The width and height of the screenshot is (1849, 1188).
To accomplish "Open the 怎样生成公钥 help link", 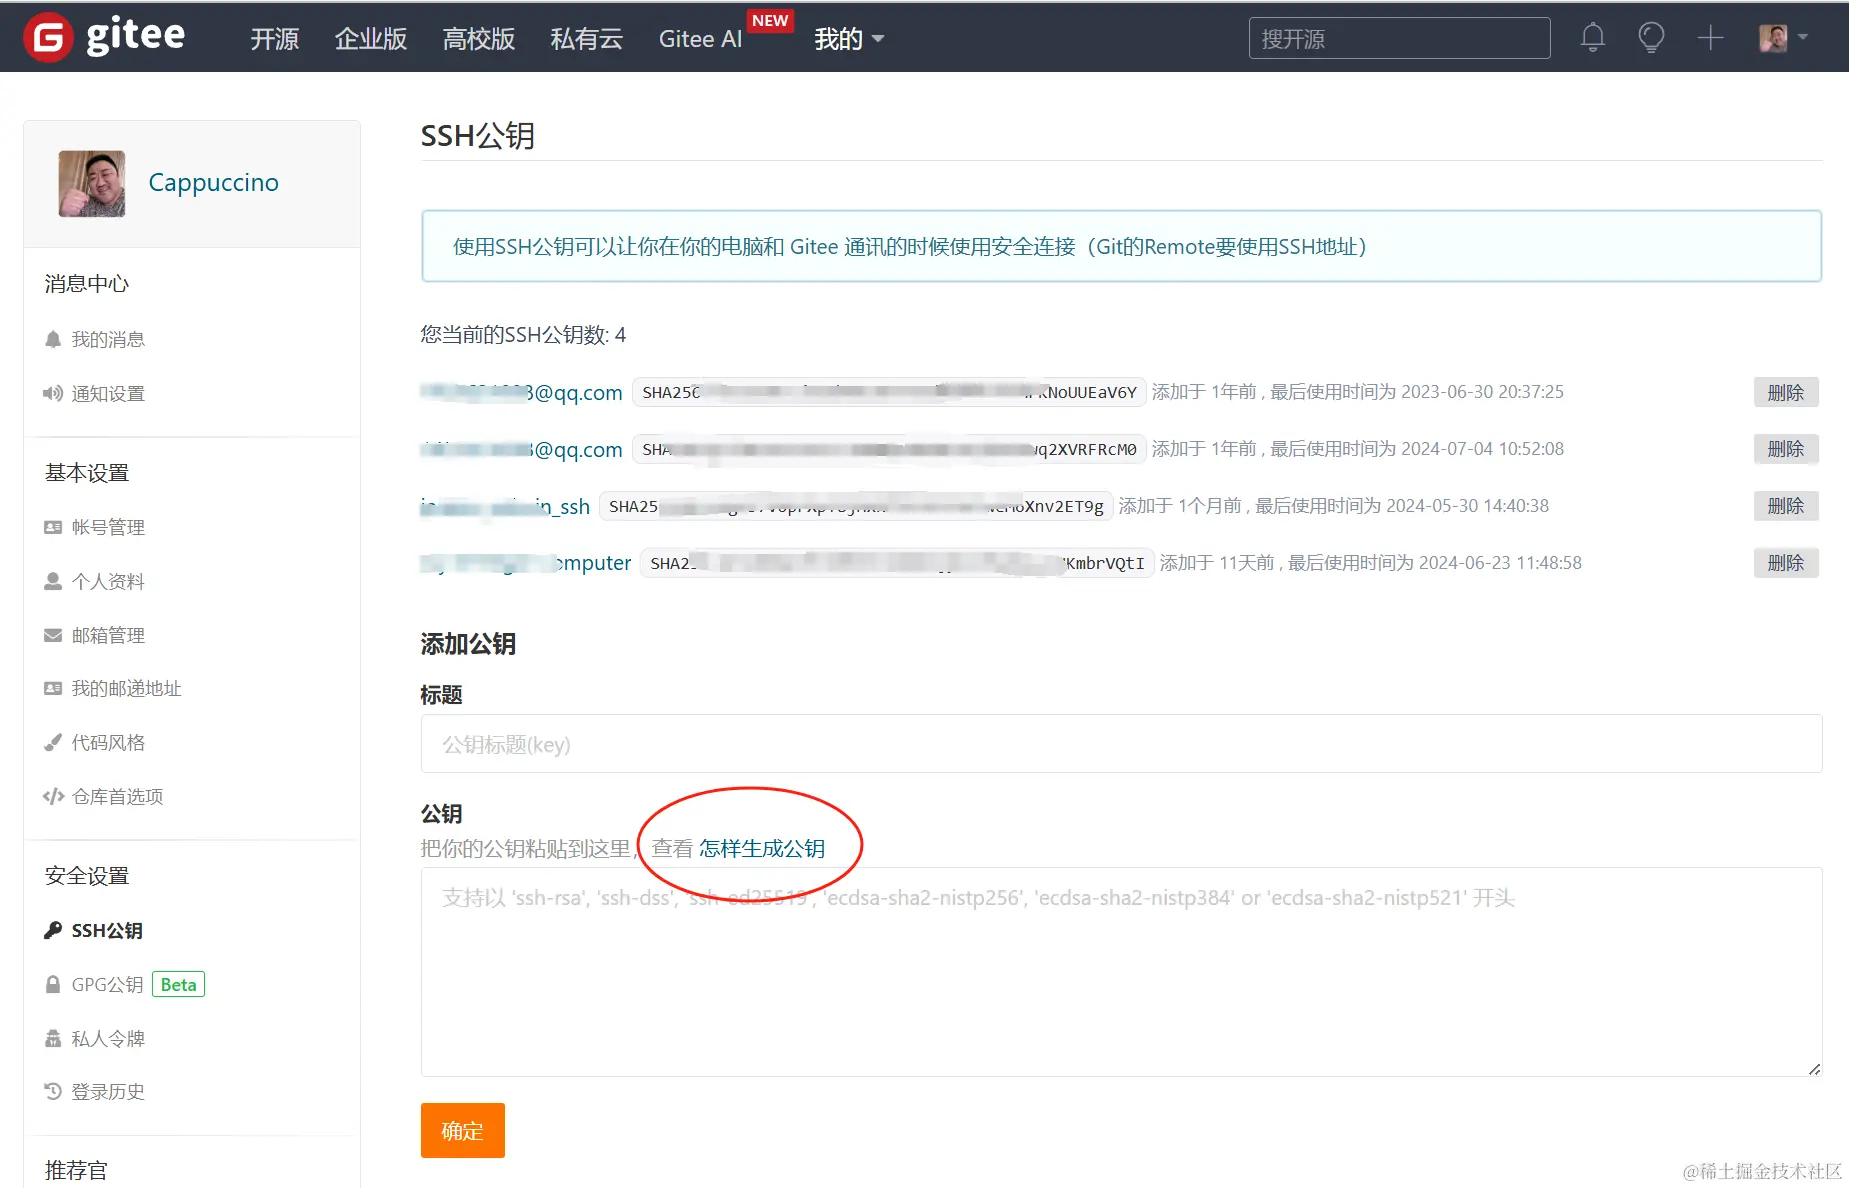I will pos(762,849).
